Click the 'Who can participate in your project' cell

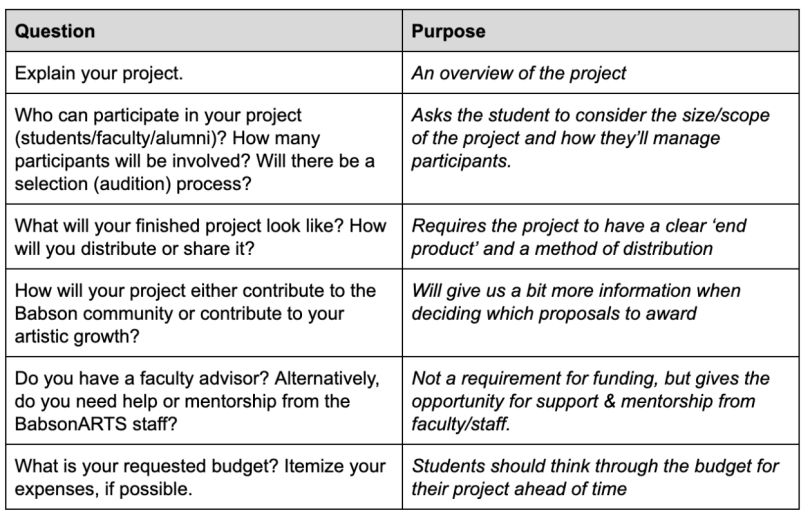(x=204, y=149)
